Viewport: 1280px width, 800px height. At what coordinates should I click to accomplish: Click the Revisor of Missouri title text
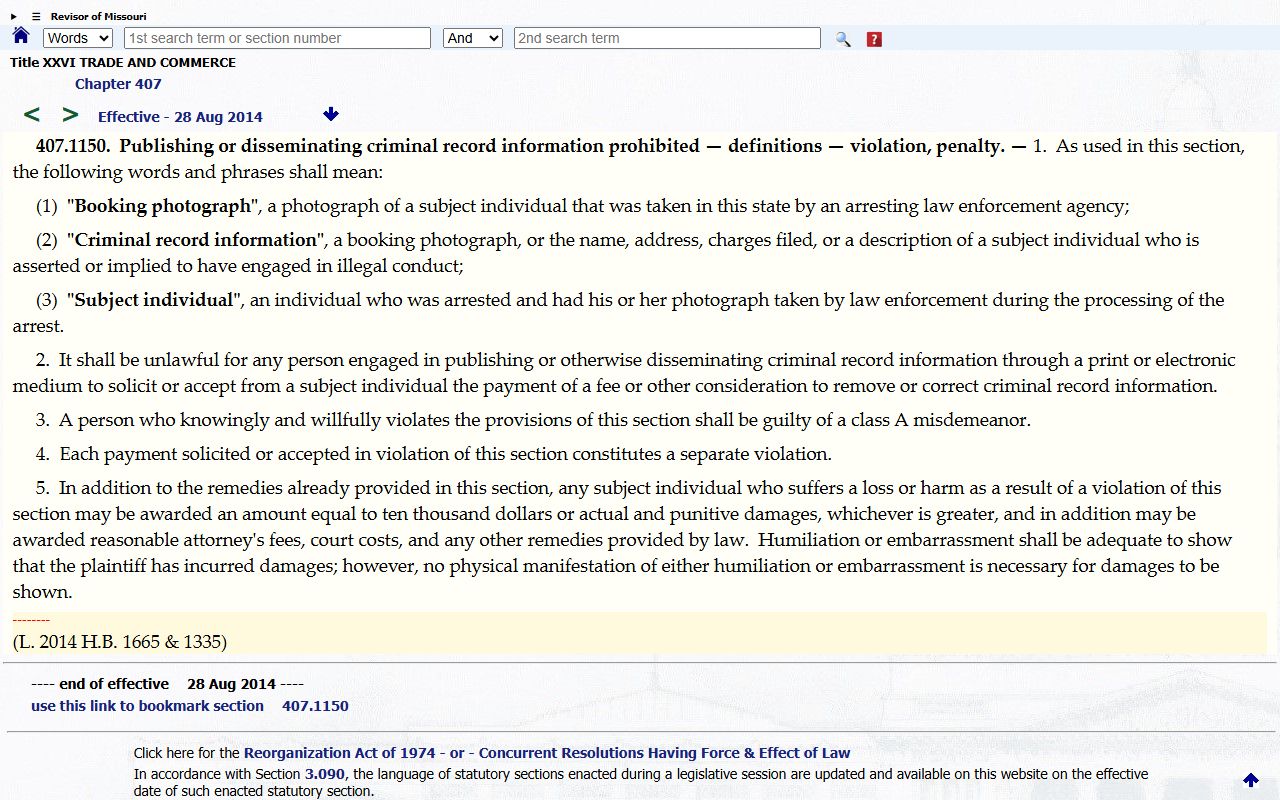click(98, 16)
